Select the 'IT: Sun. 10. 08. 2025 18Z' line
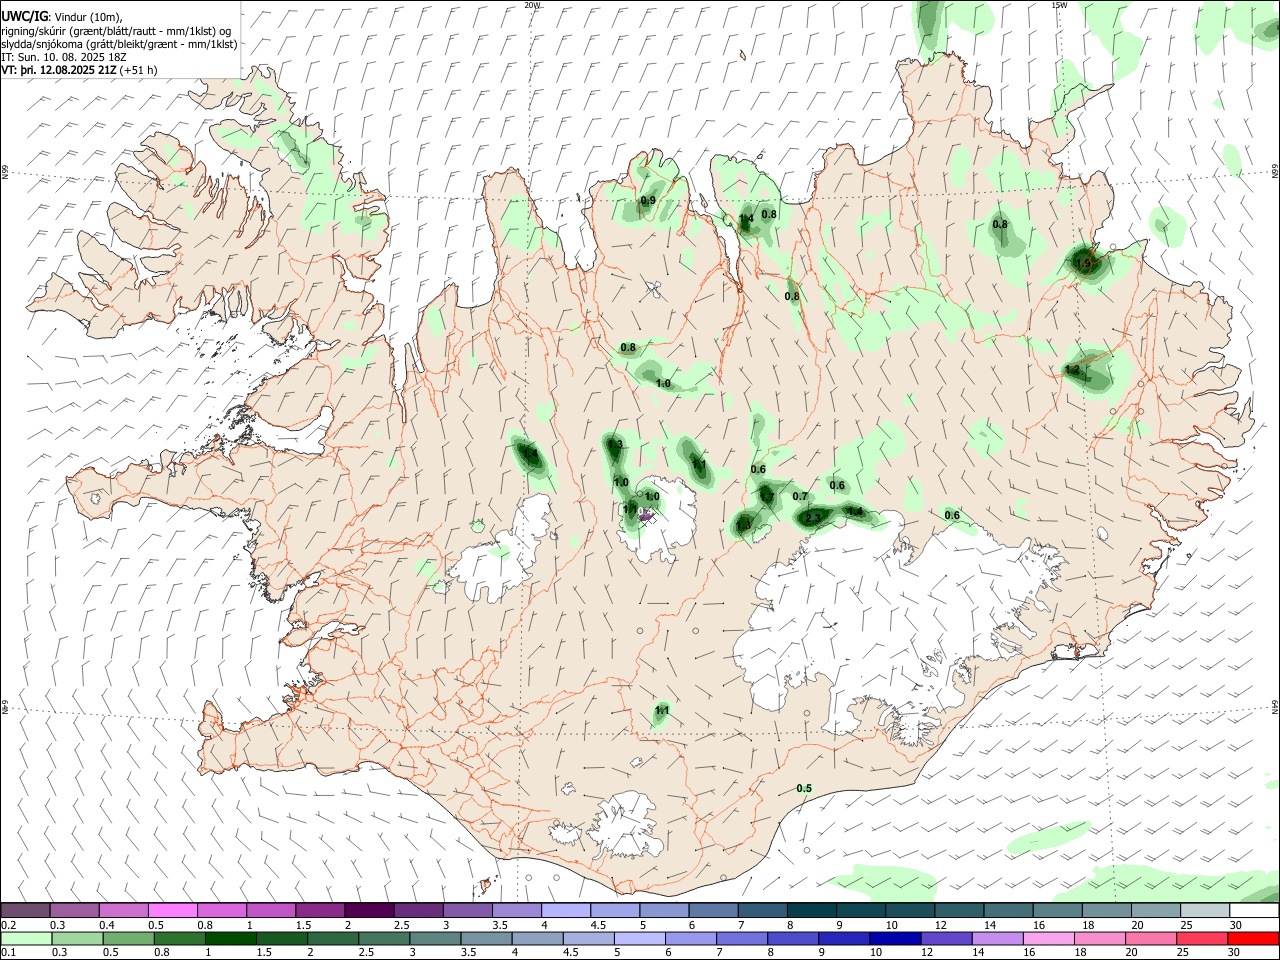The height and width of the screenshot is (960, 1280). 66,57
